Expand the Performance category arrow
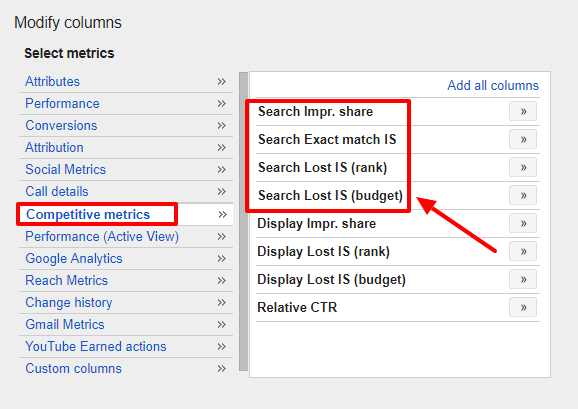This screenshot has height=409, width=578. [222, 104]
